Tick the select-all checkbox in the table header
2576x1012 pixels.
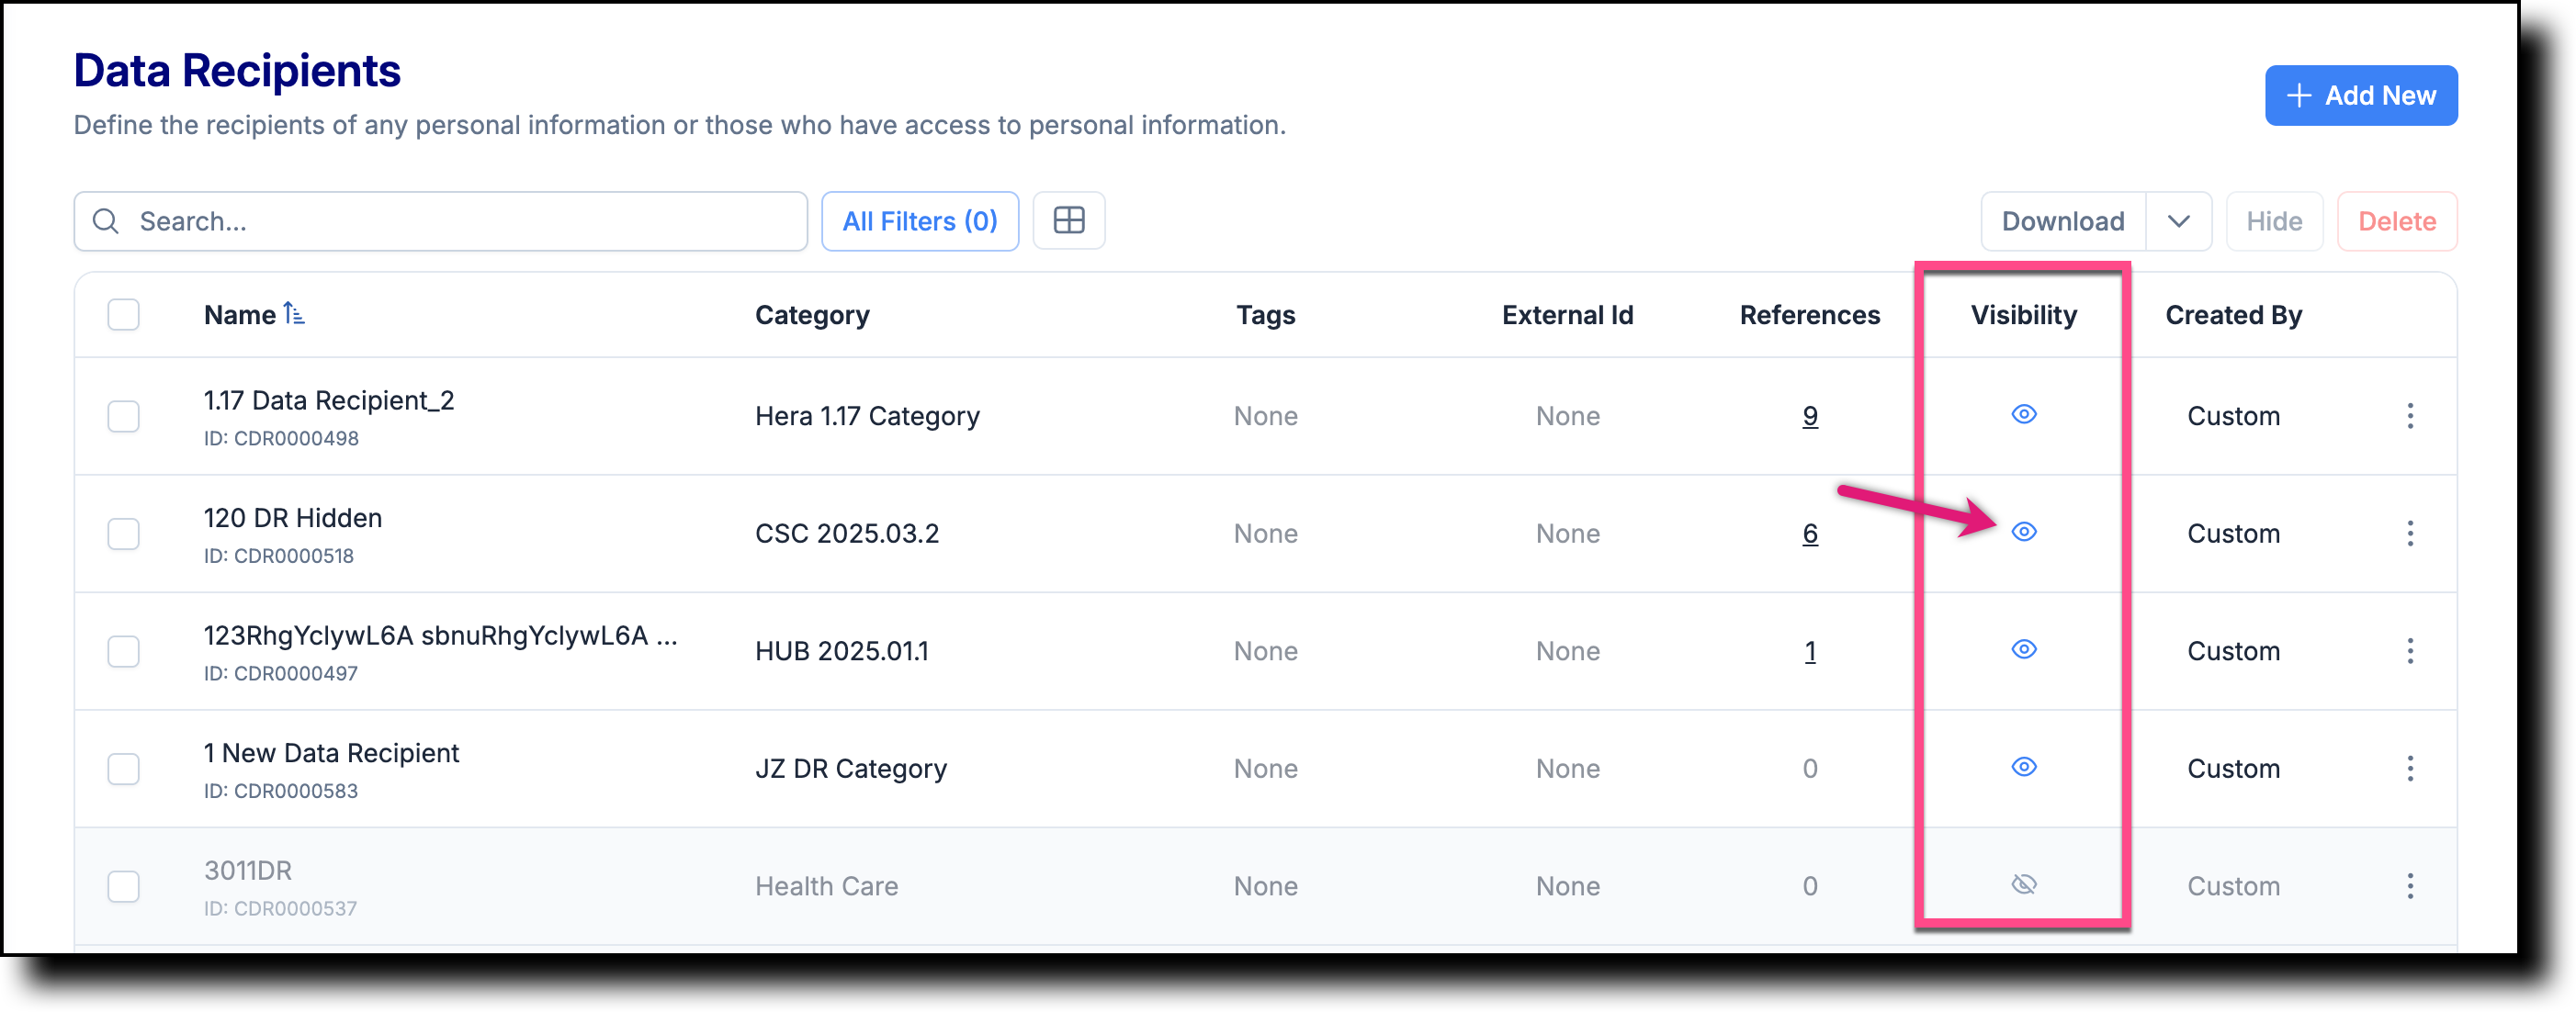point(124,315)
